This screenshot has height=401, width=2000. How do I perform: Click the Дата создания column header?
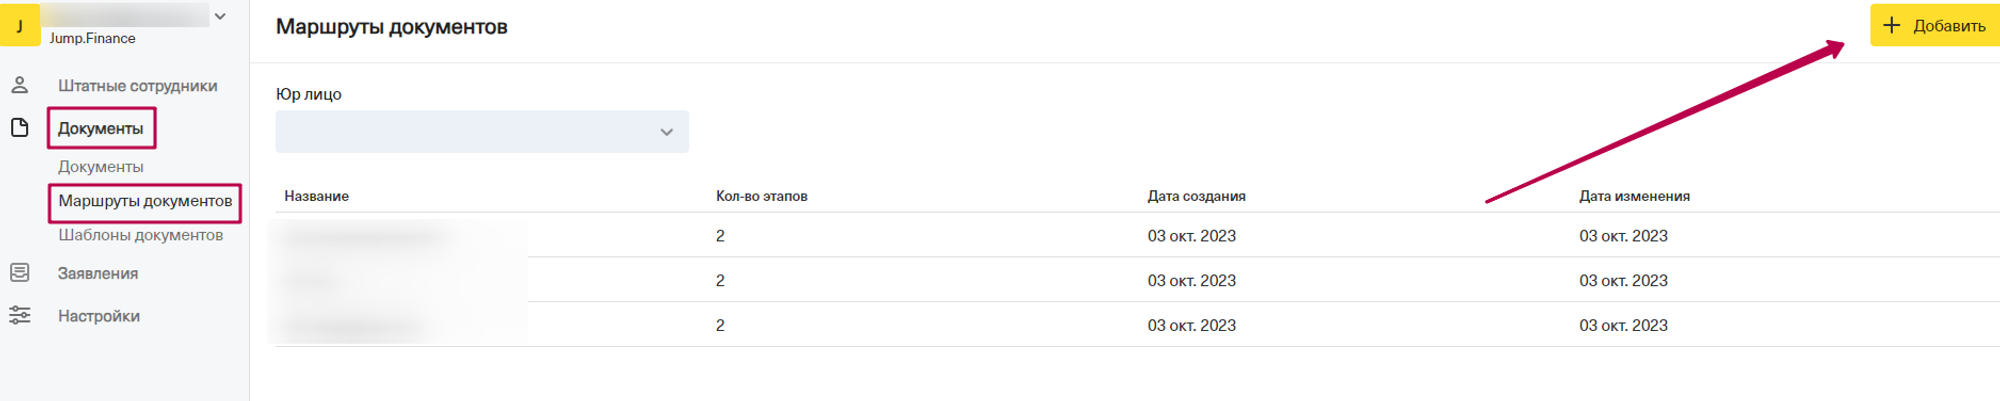click(x=1196, y=196)
